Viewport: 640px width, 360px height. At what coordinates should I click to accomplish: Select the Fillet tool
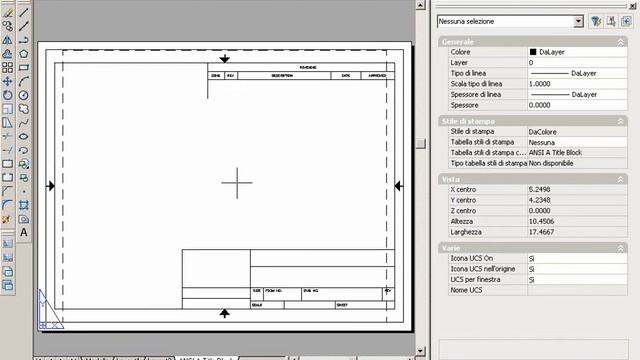tap(7, 205)
